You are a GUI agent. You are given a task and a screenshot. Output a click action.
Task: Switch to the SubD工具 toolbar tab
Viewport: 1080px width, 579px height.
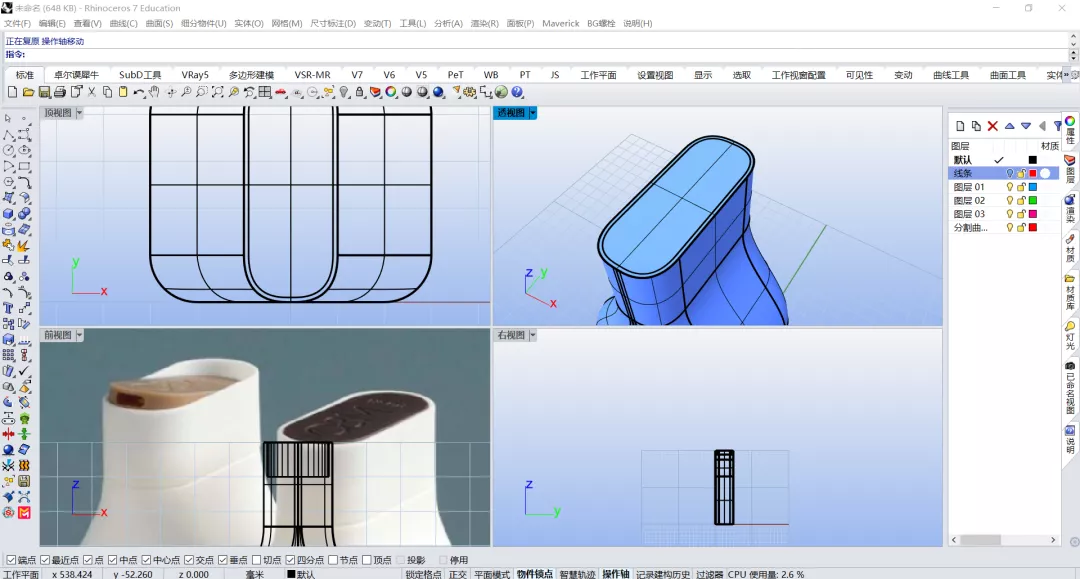pos(140,75)
